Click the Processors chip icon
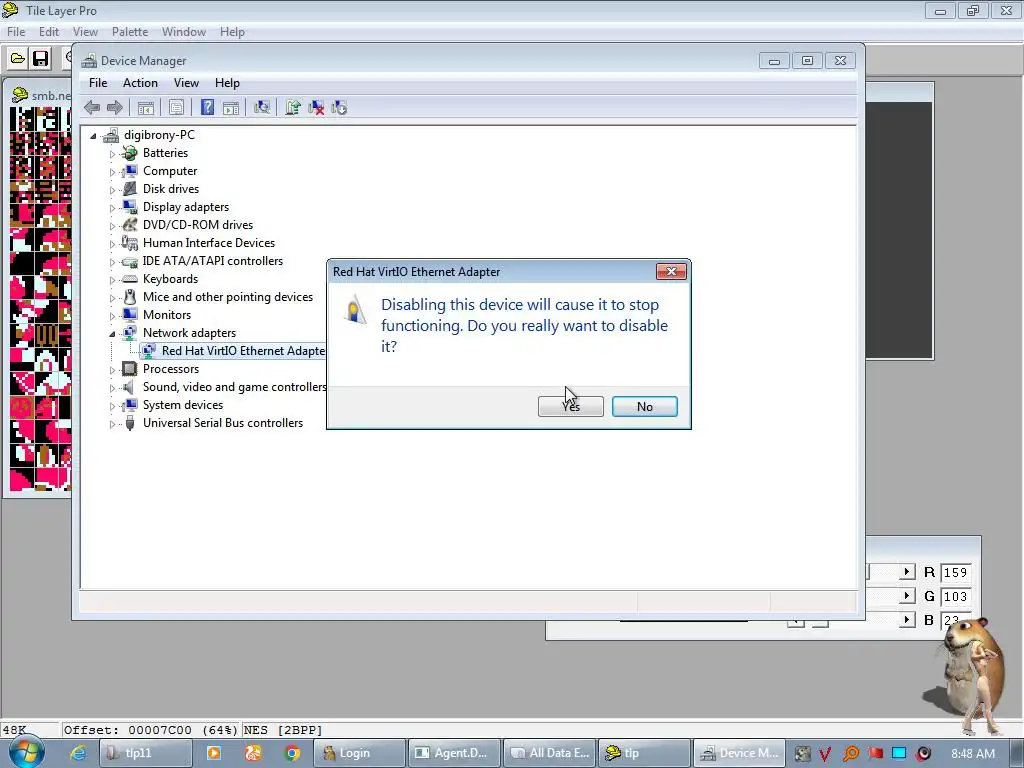 (x=130, y=369)
